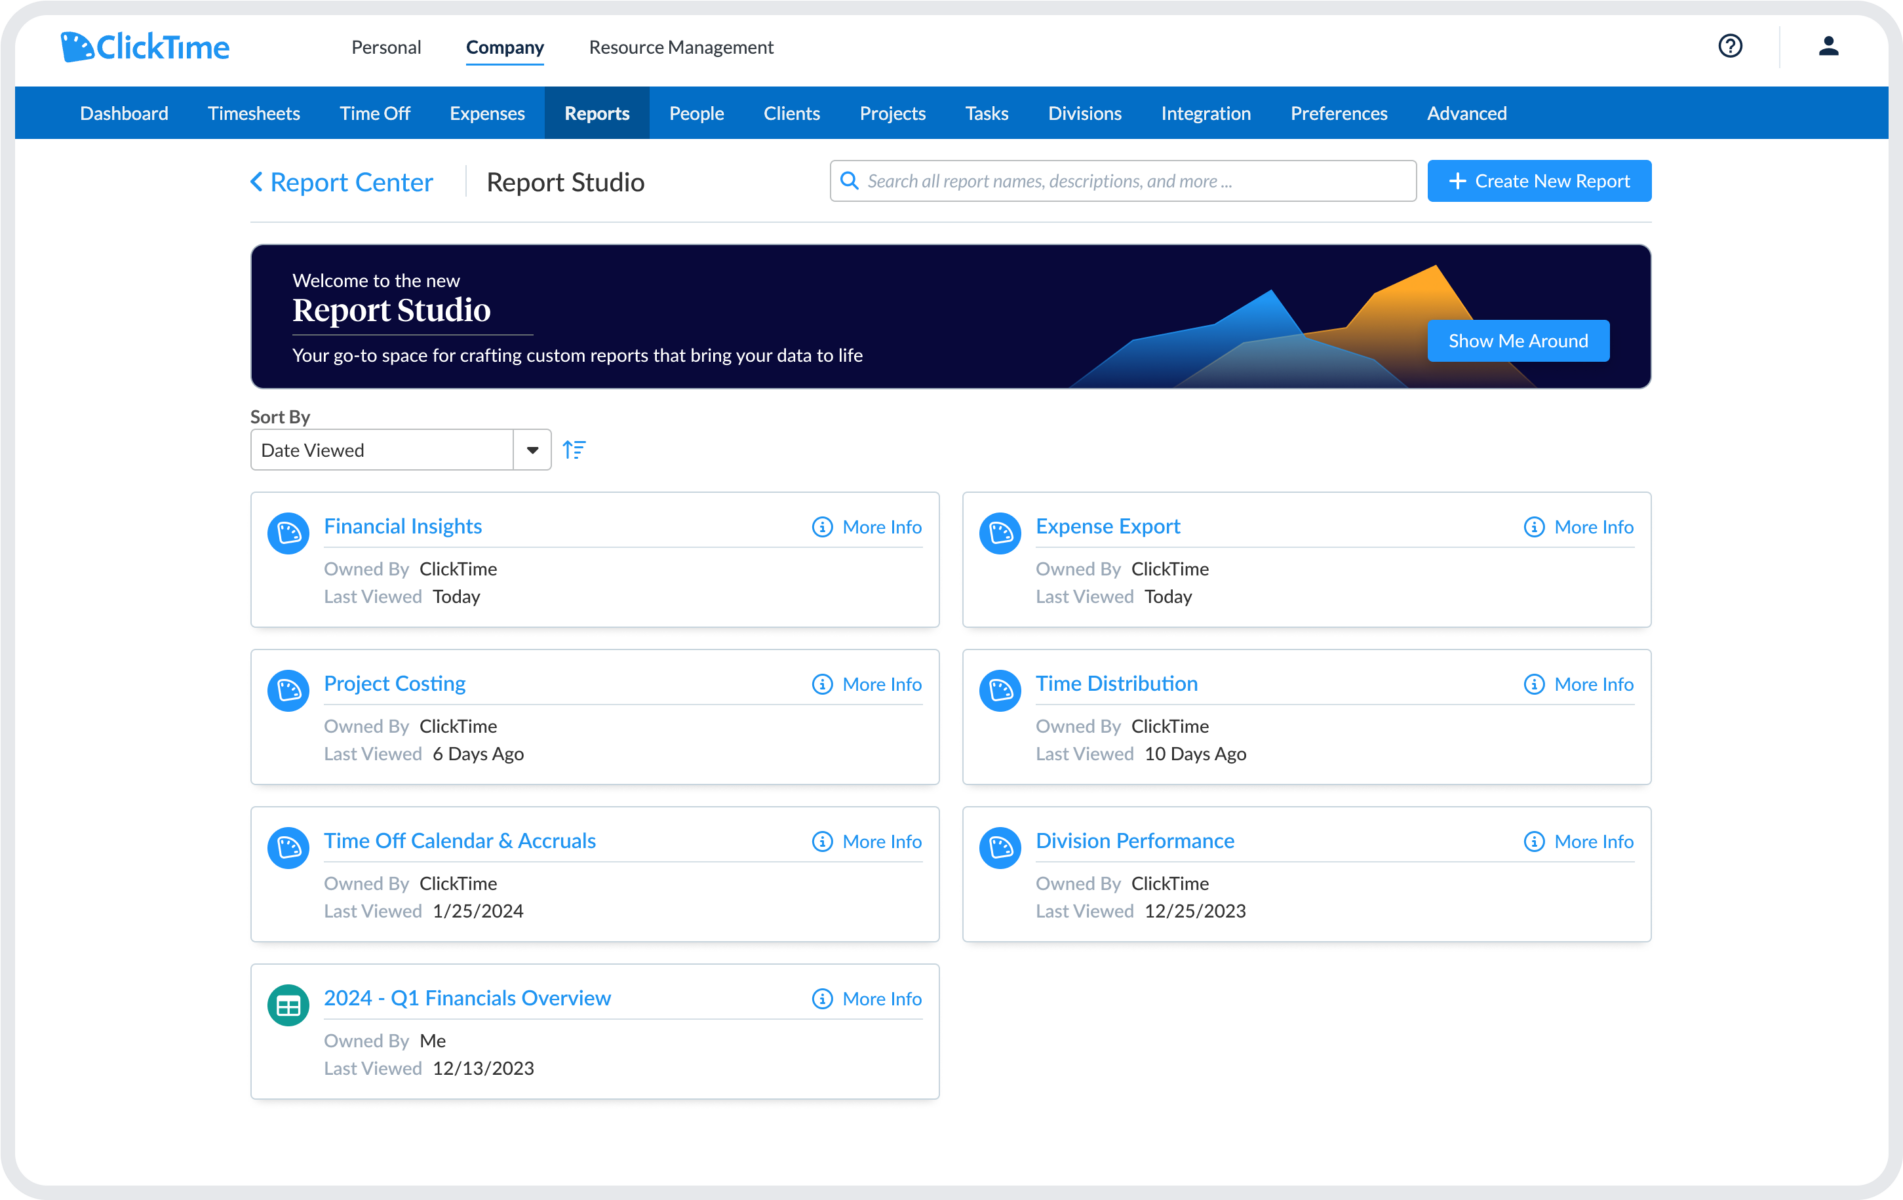This screenshot has width=1903, height=1200.
Task: Open the Preferences menu item
Action: pos(1339,113)
